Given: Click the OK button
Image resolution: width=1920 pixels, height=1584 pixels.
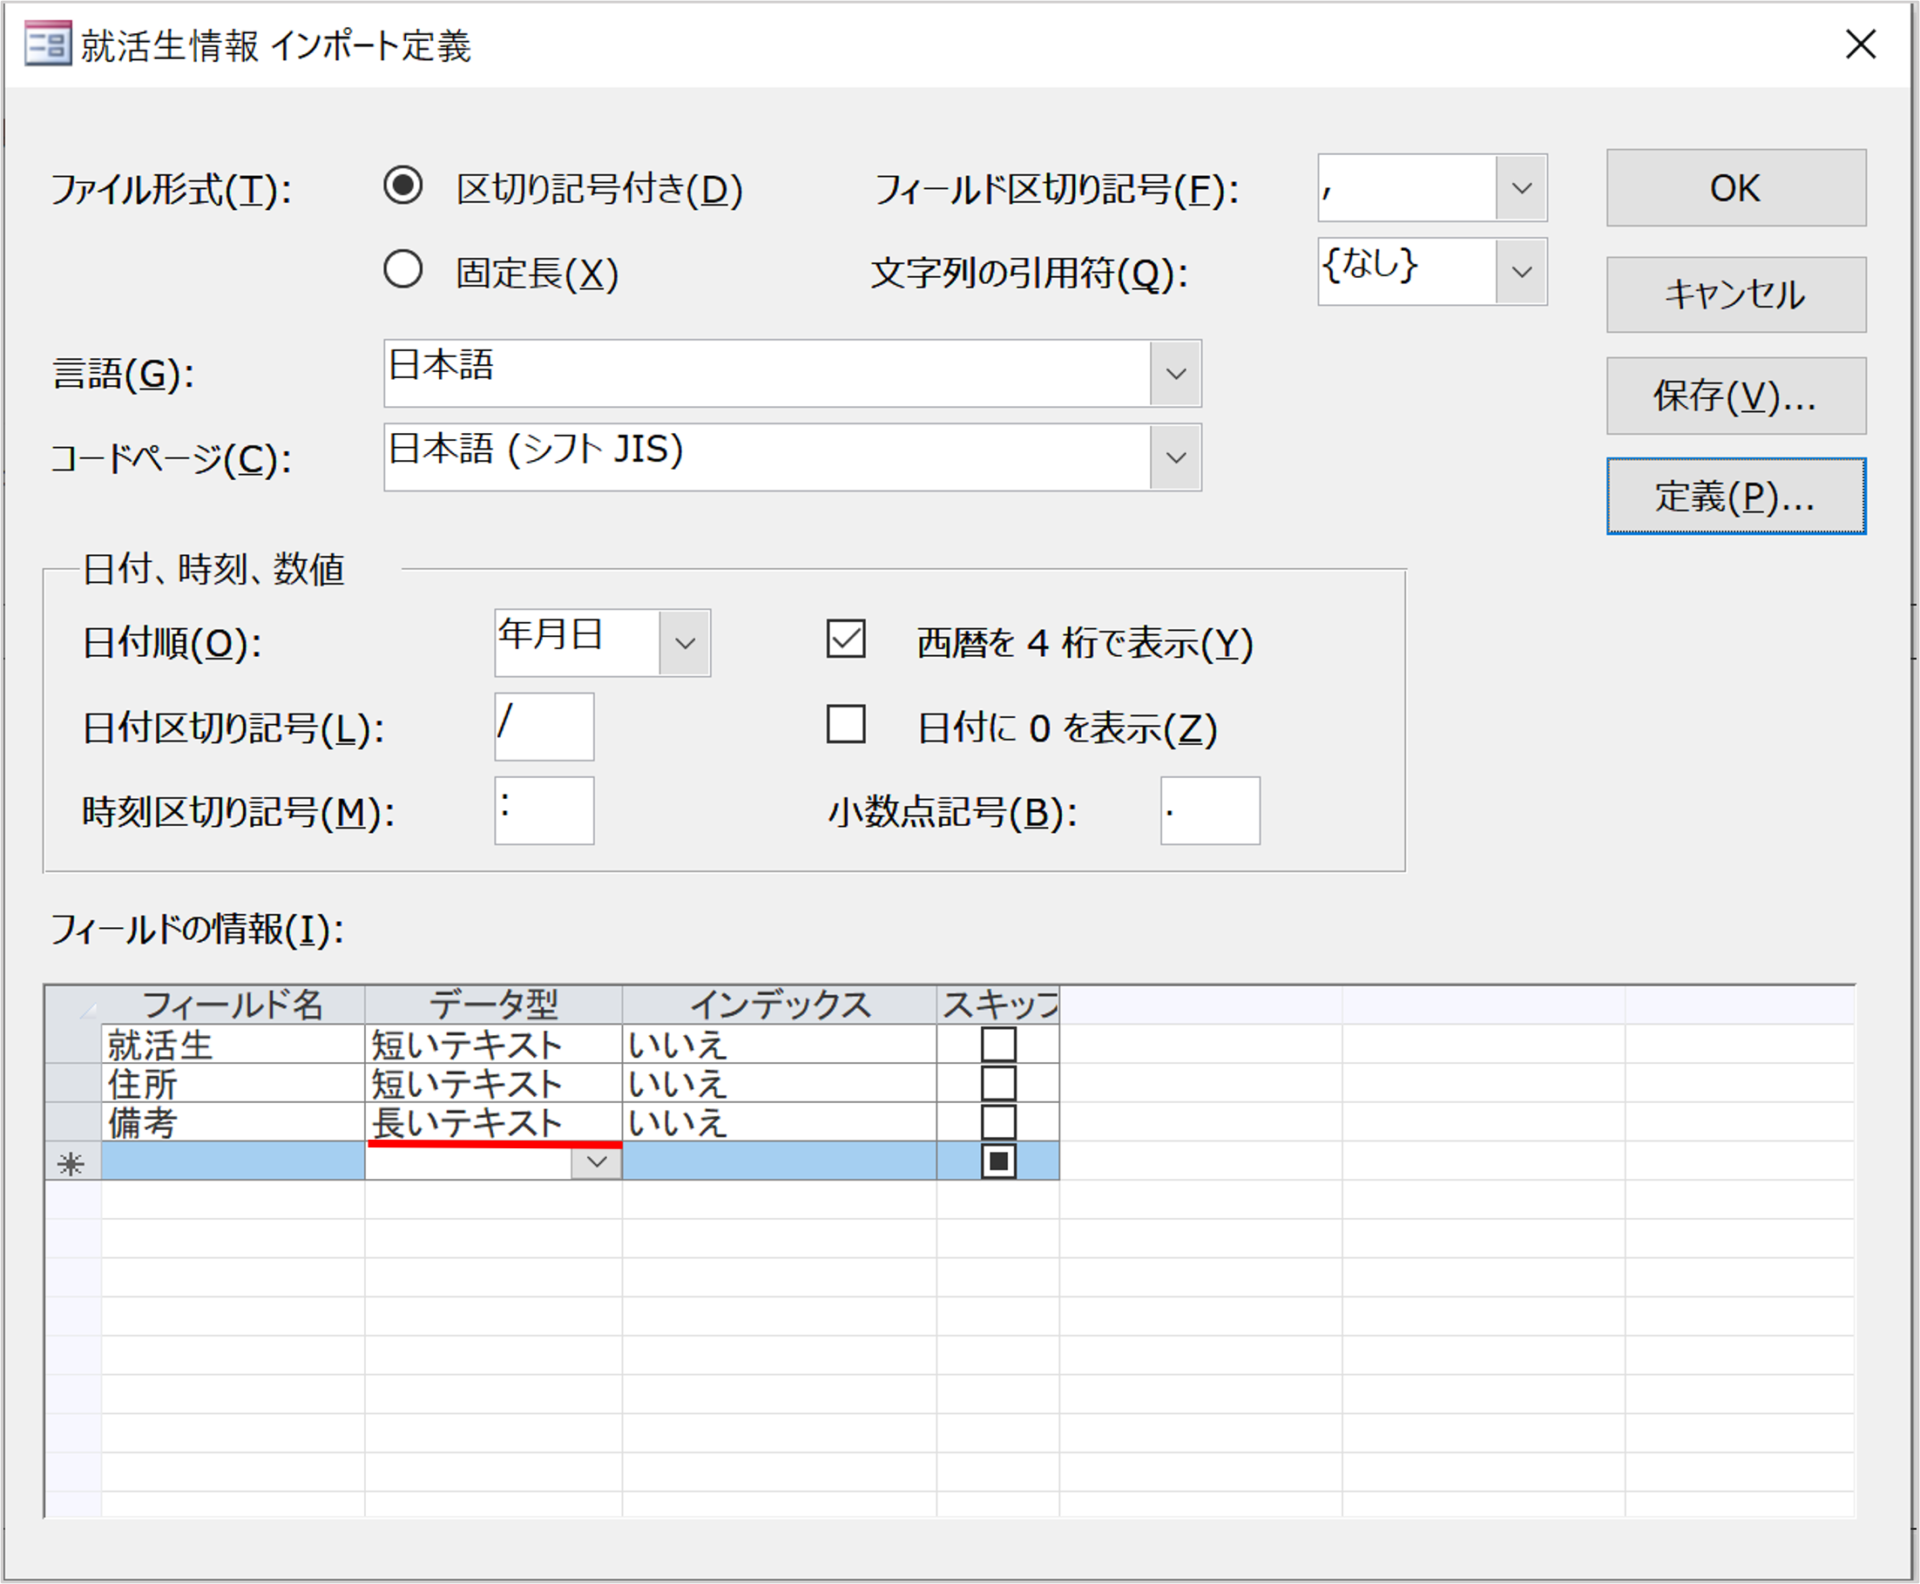Looking at the screenshot, I should click(x=1736, y=188).
